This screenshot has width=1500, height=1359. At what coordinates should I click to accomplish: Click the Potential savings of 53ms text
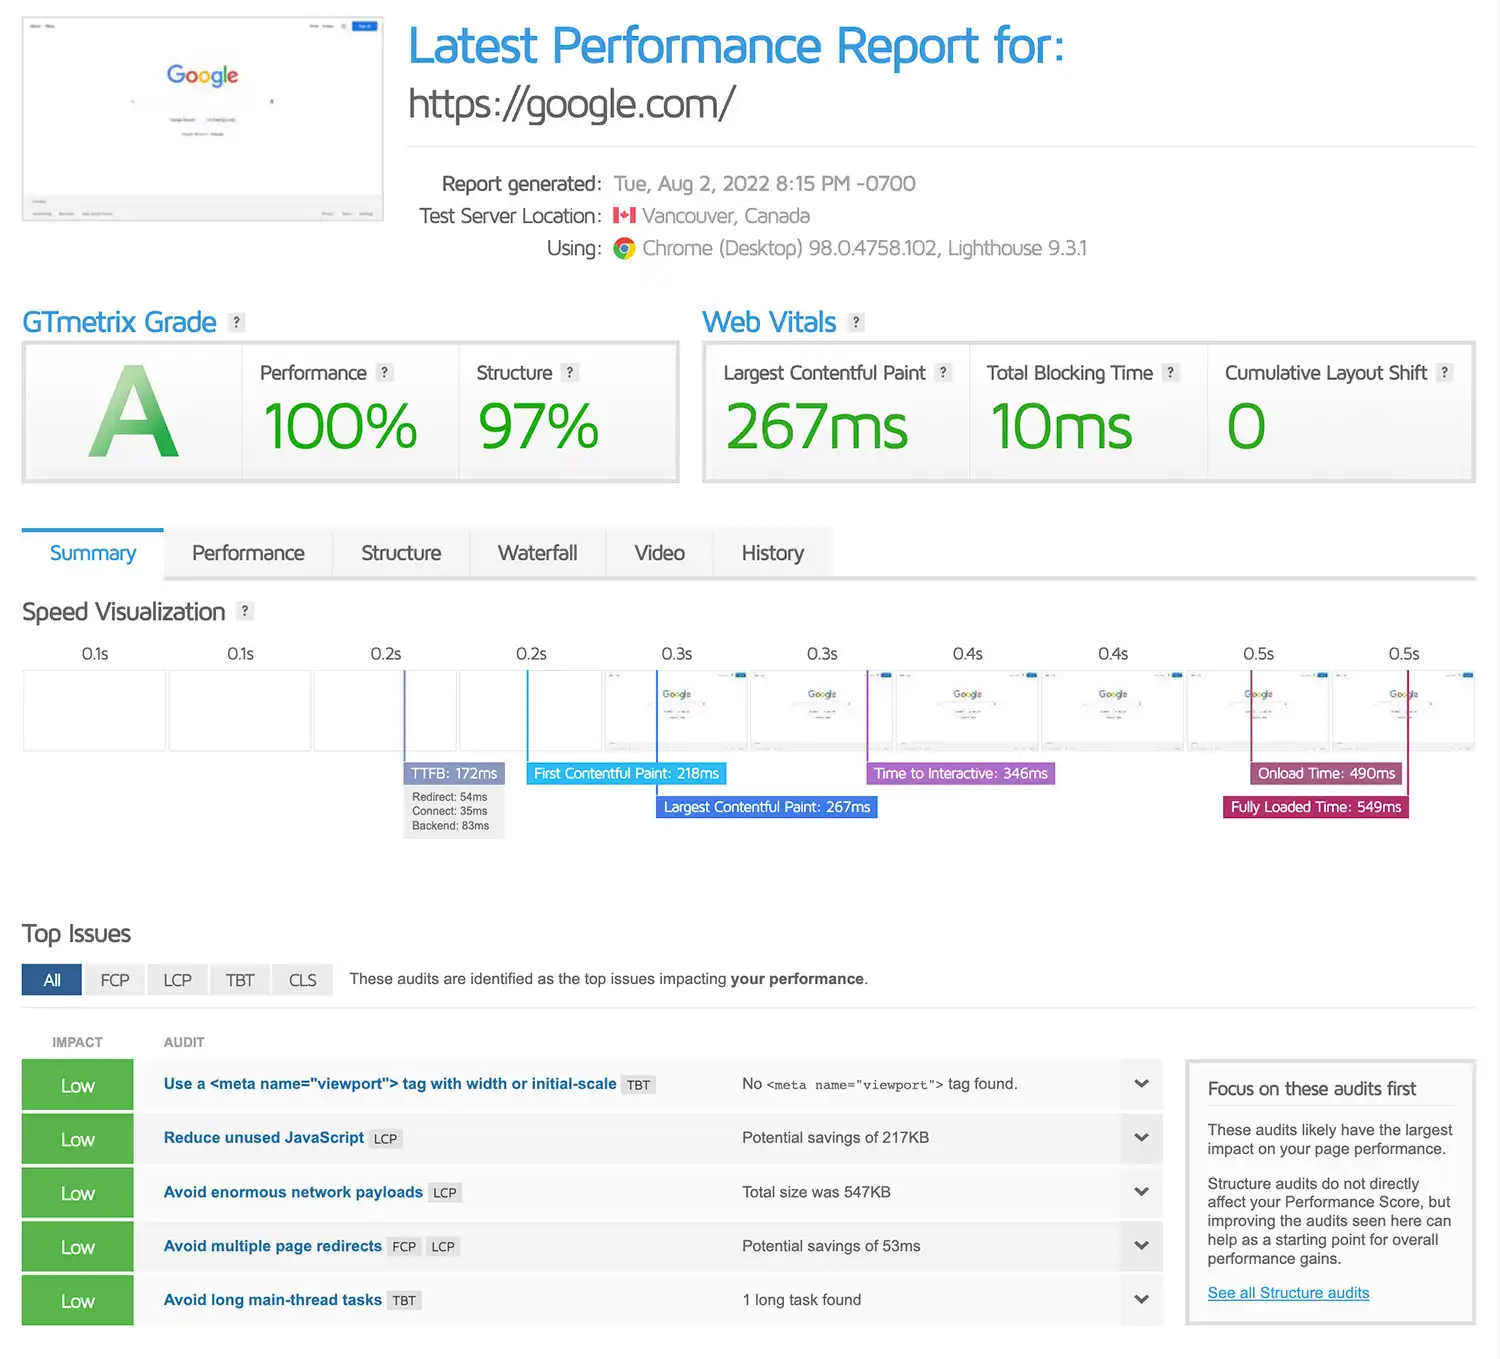click(x=831, y=1246)
